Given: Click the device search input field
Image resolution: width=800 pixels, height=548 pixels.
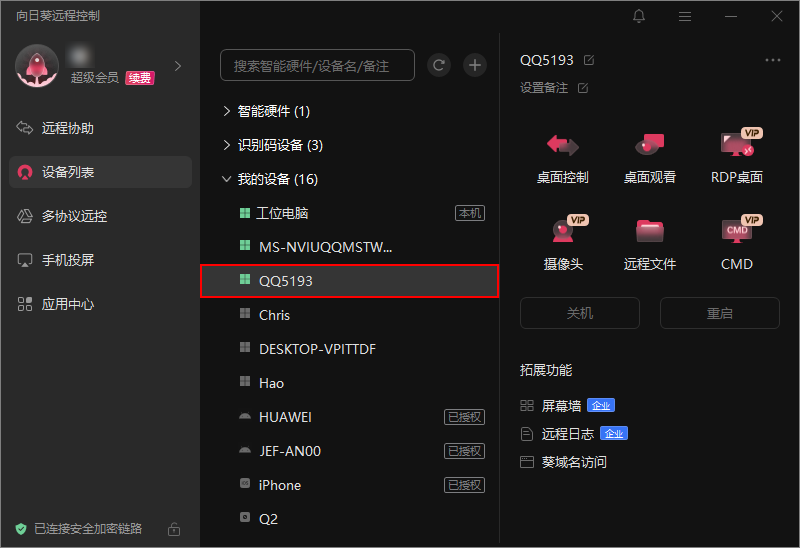Looking at the screenshot, I should click(317, 65).
